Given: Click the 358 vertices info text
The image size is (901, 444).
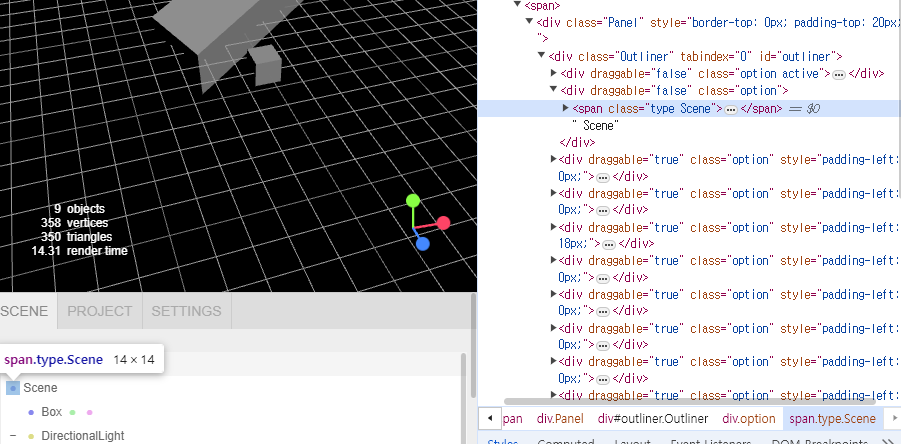Looking at the screenshot, I should coord(74,223).
